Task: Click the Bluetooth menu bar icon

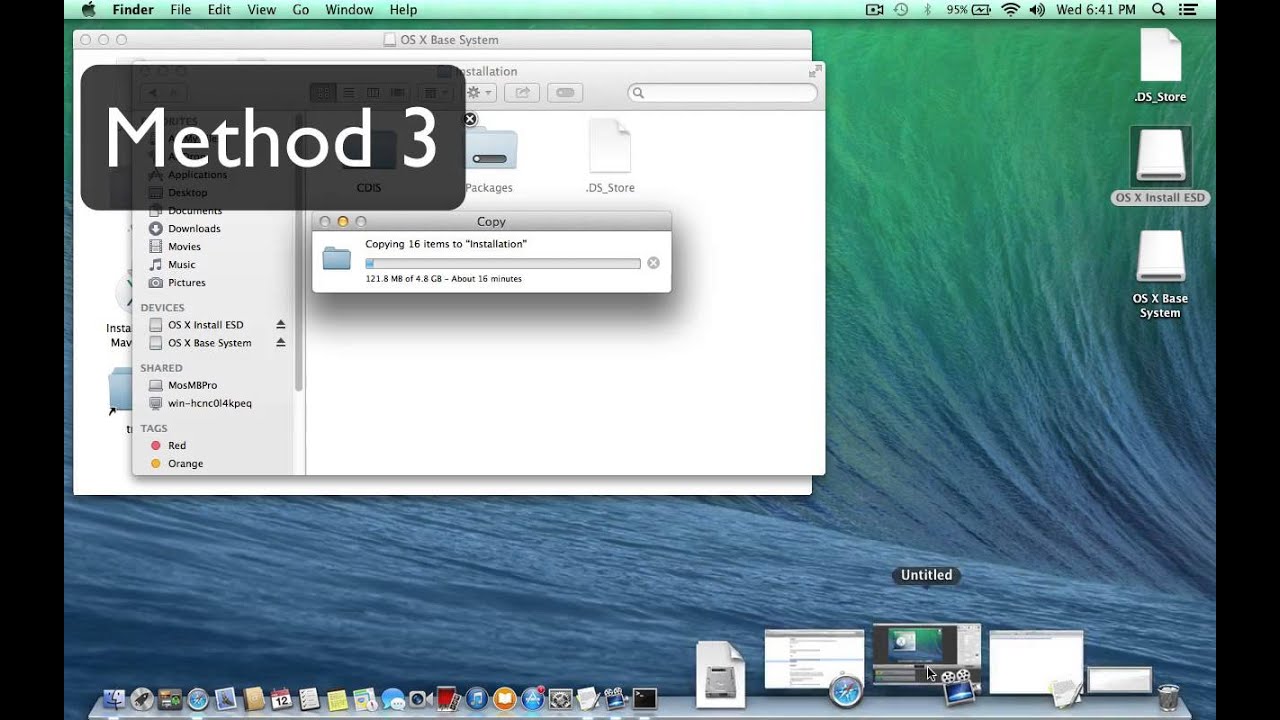Action: tap(927, 10)
